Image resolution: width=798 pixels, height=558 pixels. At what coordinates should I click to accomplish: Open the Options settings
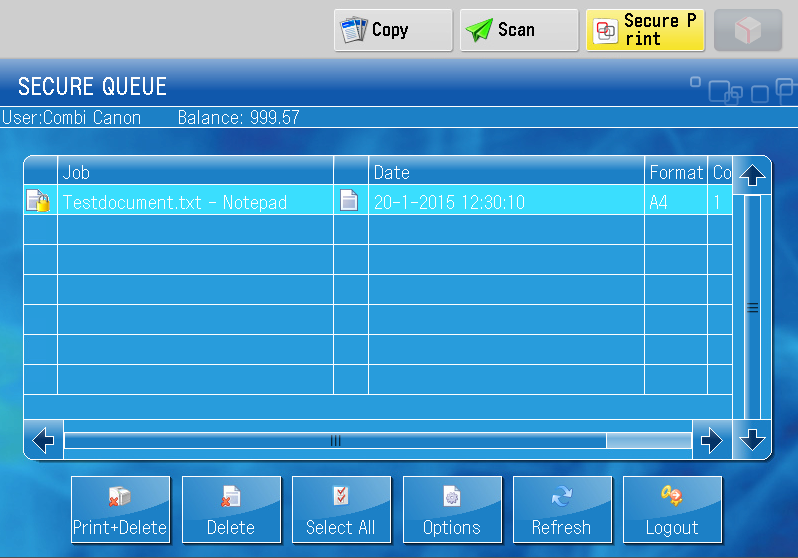(x=452, y=510)
